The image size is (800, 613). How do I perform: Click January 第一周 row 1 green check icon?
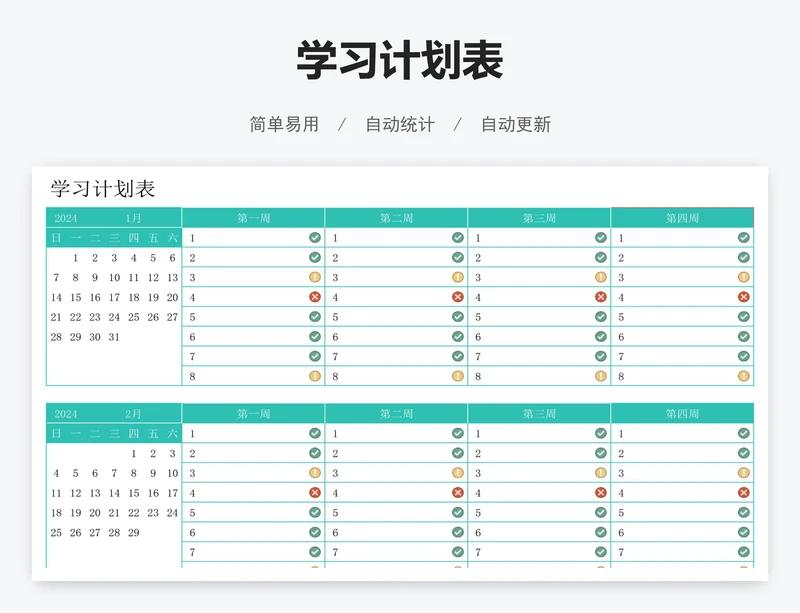pos(315,237)
